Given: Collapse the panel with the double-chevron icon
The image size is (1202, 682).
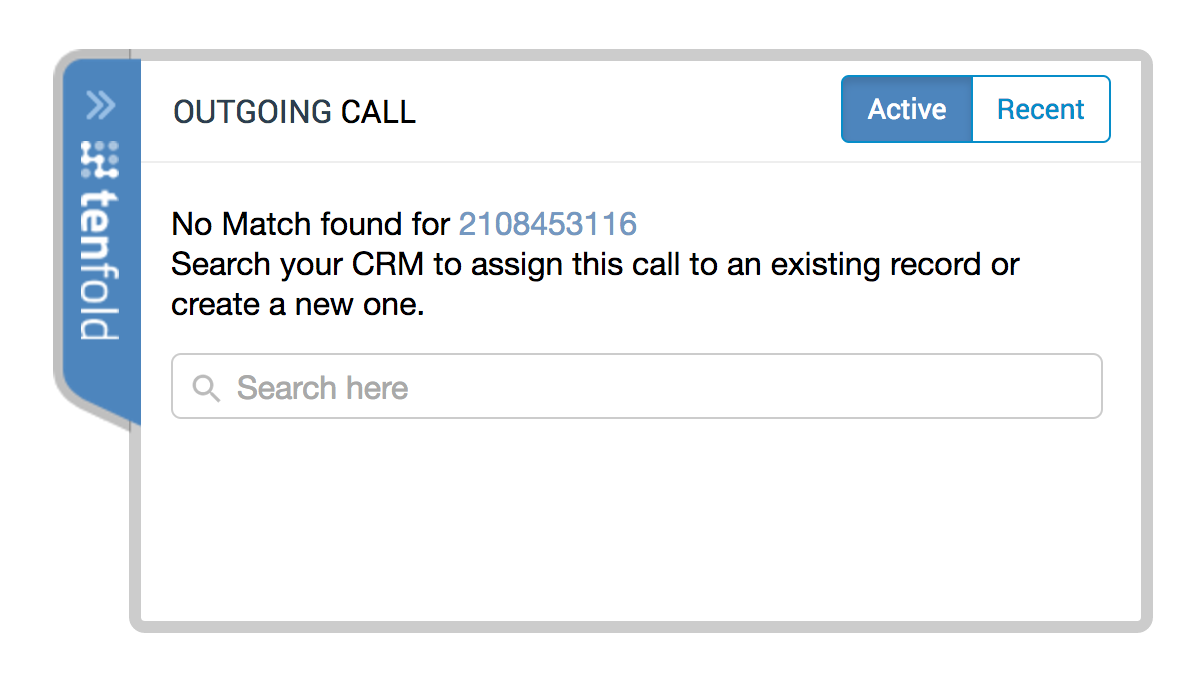Looking at the screenshot, I should (x=101, y=105).
